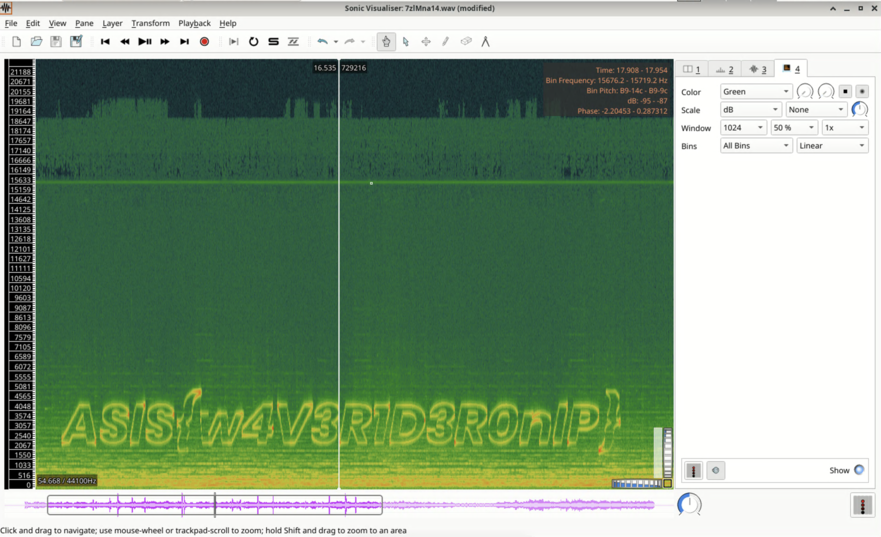Open the Color dropdown set to Green
881x537 pixels.
pyautogui.click(x=756, y=92)
